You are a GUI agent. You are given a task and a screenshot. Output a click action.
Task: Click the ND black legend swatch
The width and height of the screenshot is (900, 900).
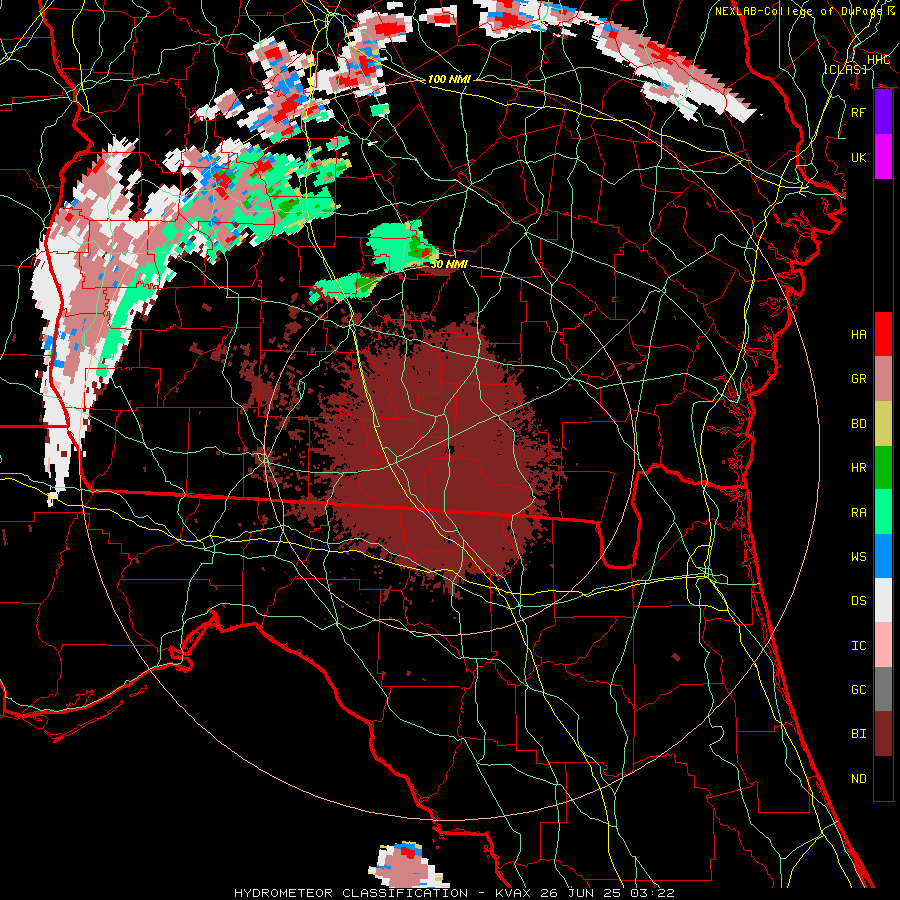883,778
